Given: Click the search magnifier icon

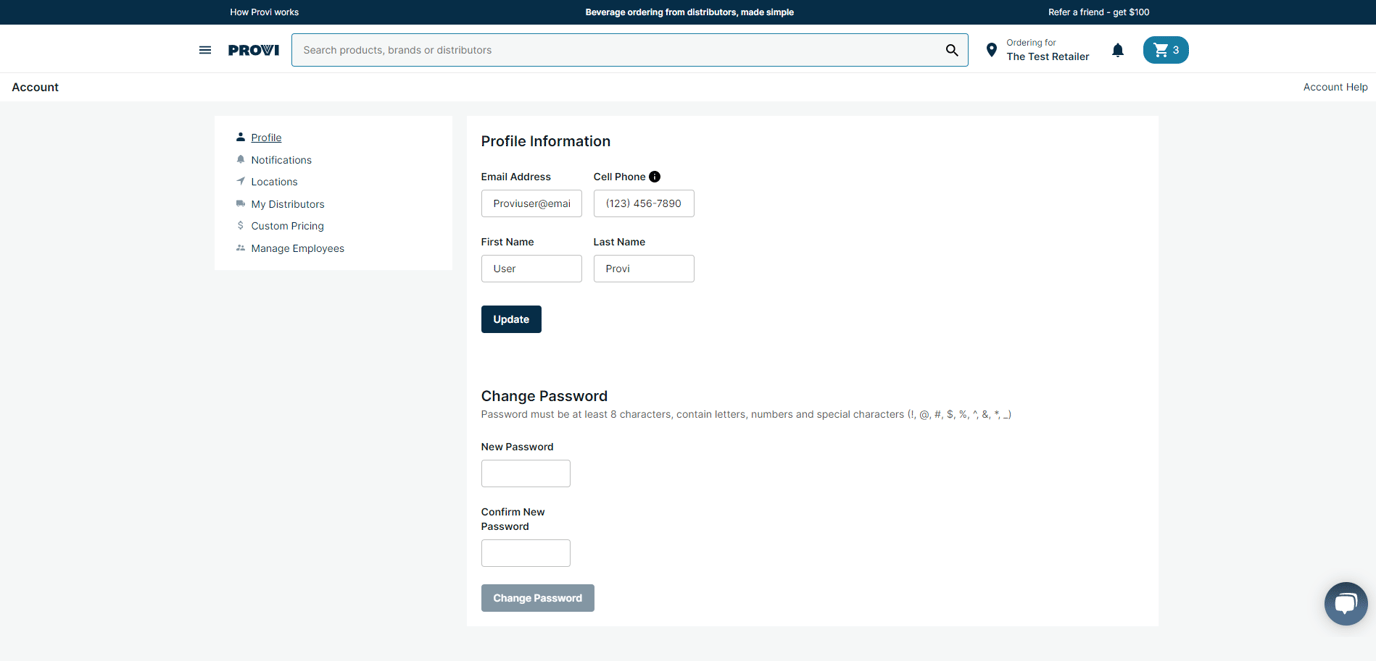Looking at the screenshot, I should coord(952,50).
